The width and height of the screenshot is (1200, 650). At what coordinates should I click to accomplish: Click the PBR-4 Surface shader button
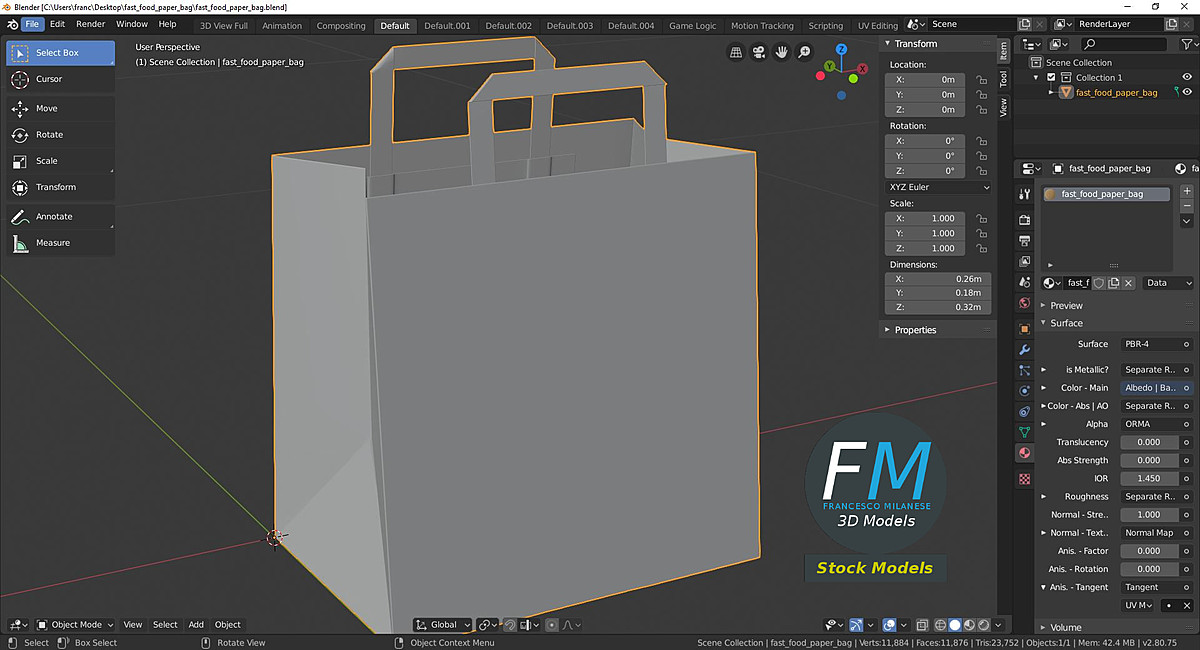coord(1156,344)
